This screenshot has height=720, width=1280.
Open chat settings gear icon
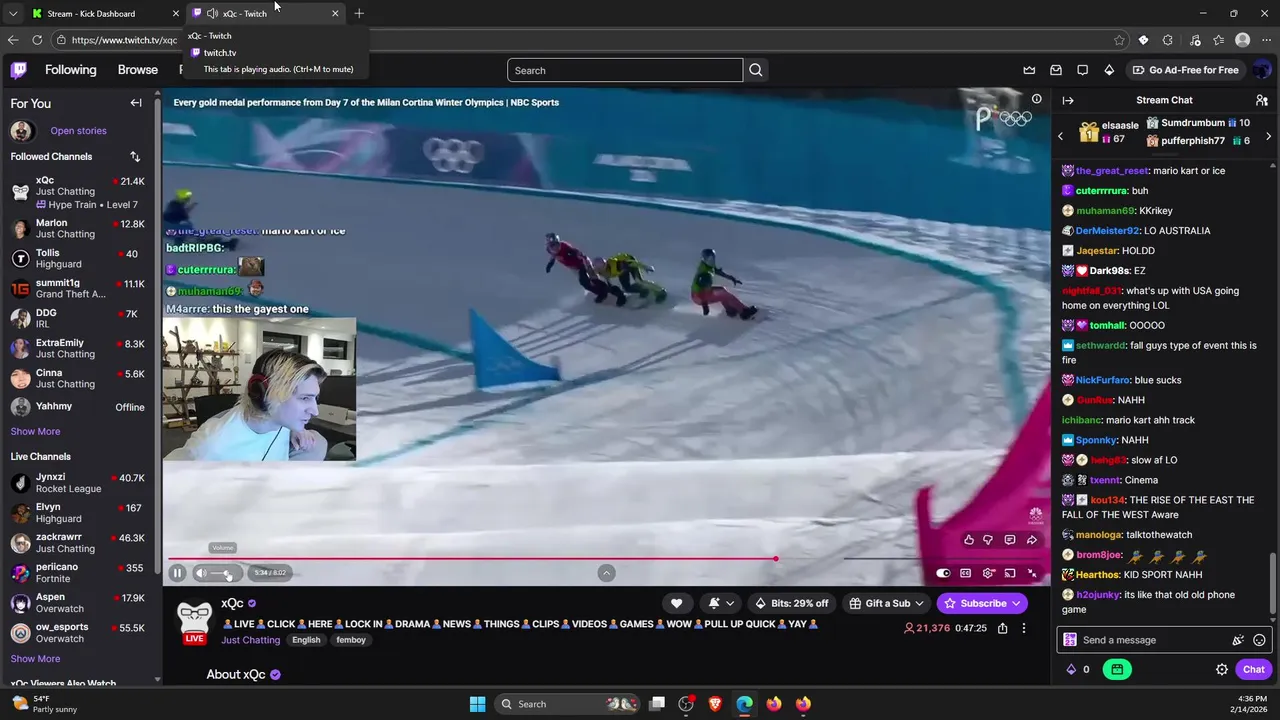tap(1222, 669)
